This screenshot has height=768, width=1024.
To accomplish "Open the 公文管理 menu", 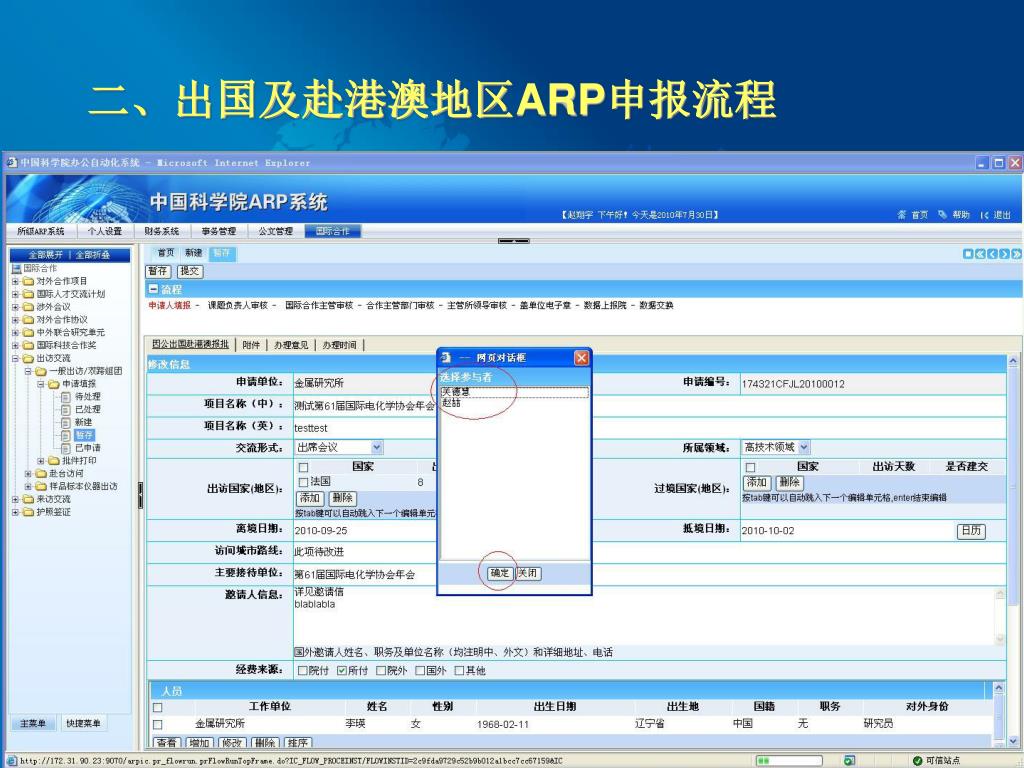I will (x=276, y=231).
